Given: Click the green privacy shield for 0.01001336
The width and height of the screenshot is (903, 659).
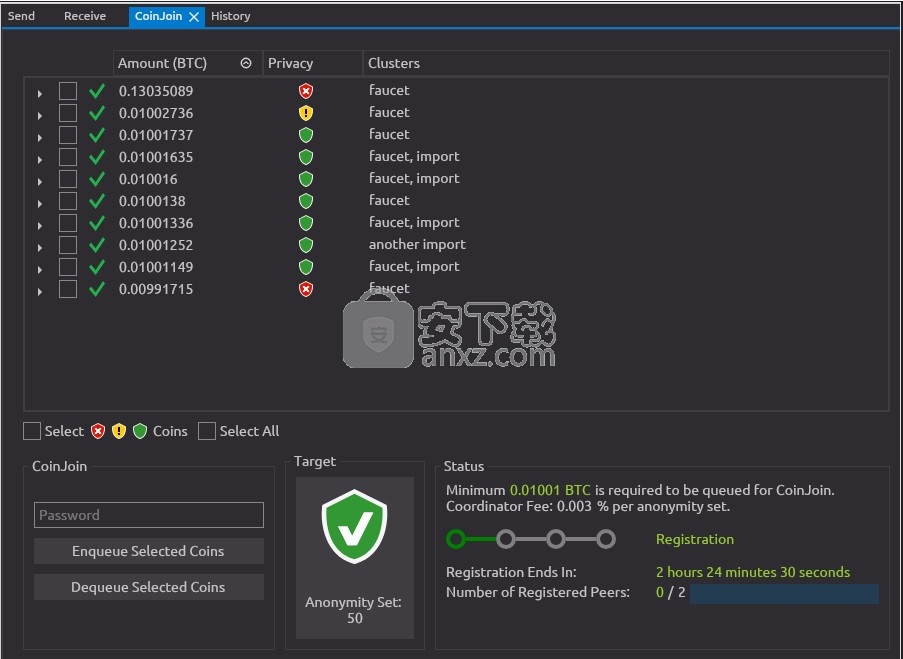Looking at the screenshot, I should [306, 223].
